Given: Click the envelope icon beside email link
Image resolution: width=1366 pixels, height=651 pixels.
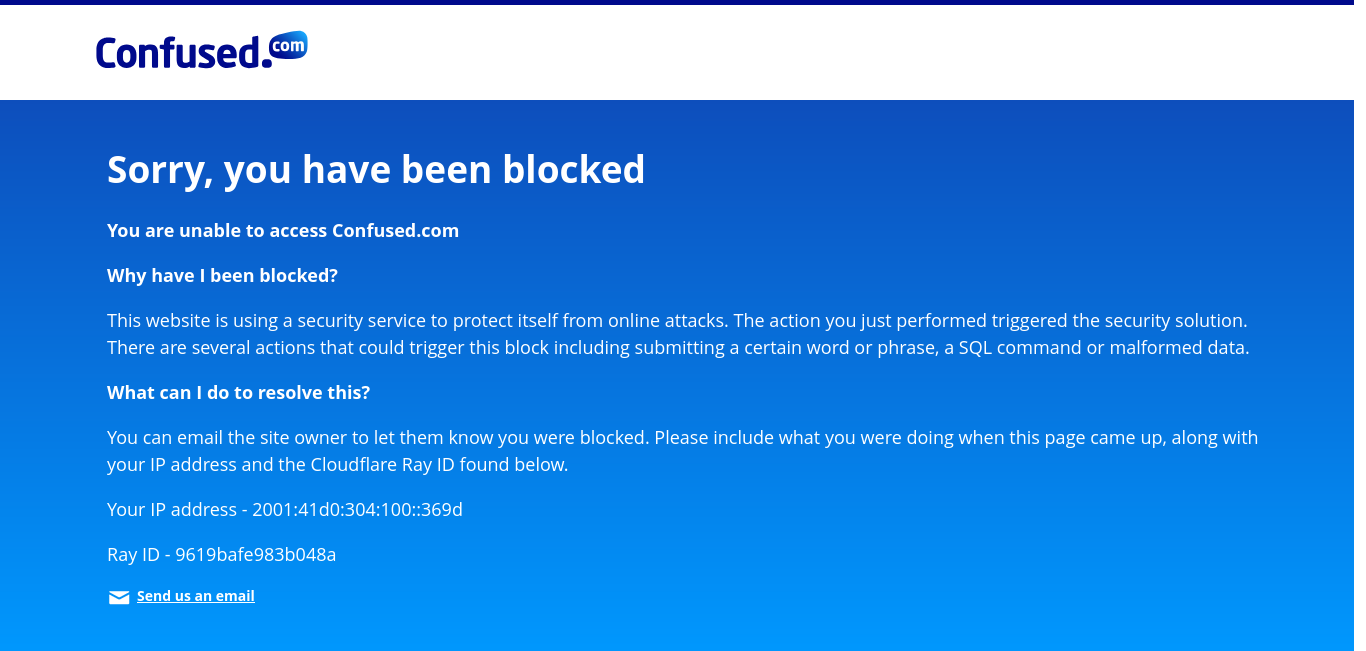Looking at the screenshot, I should coord(119,598).
